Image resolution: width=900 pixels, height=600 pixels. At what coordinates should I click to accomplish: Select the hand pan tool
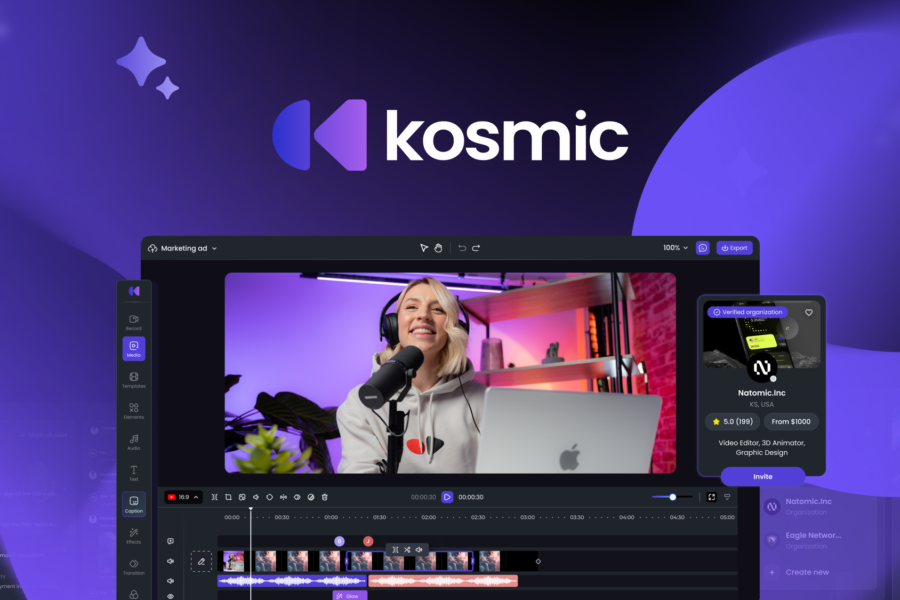pos(438,248)
